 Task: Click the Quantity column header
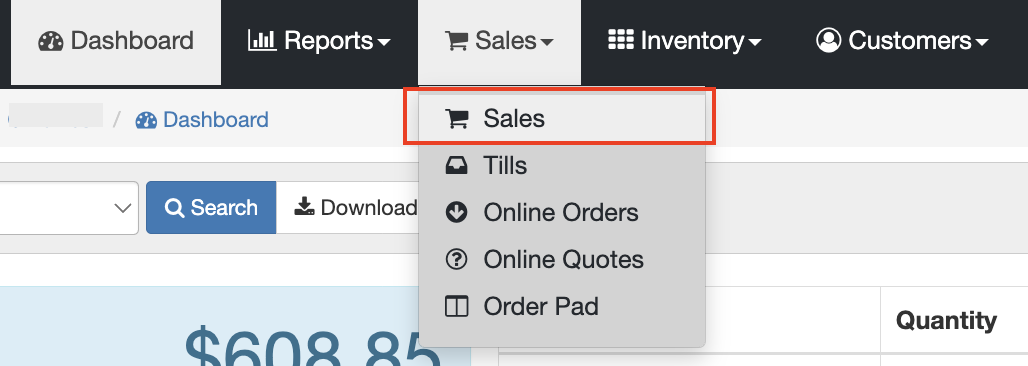click(946, 320)
